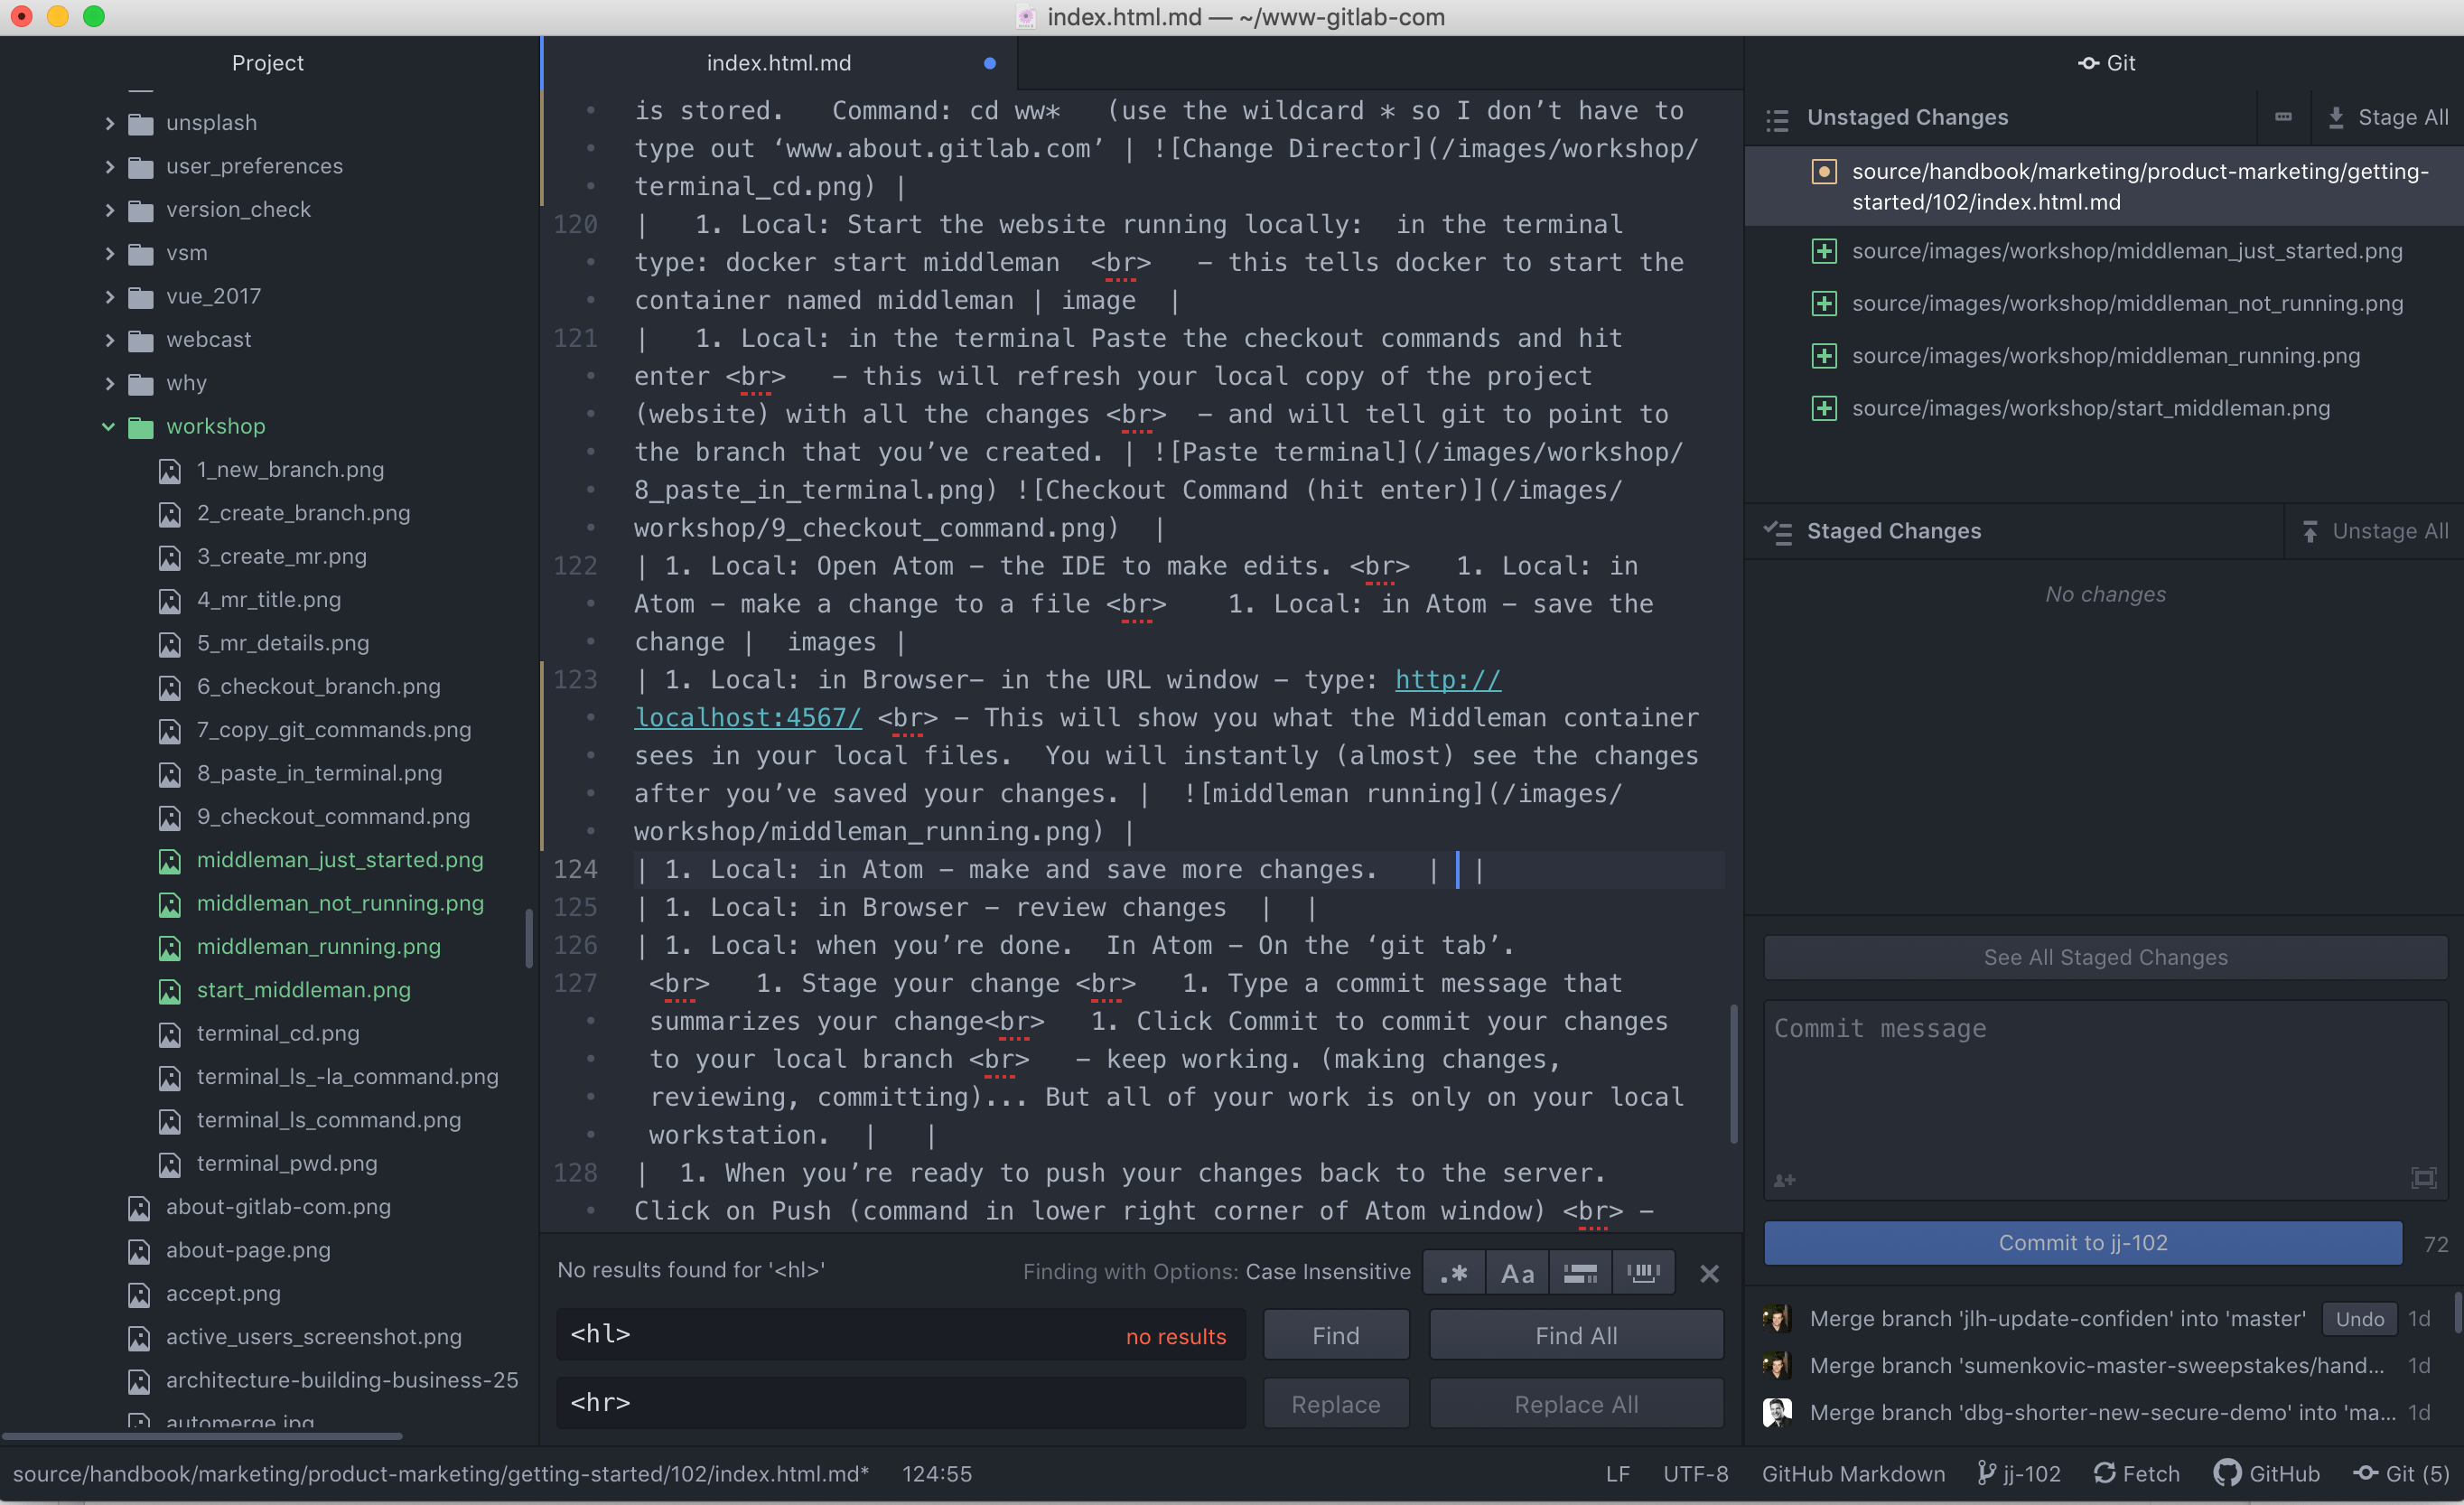
Task: Focus the Commit message text box
Action: pyautogui.click(x=2105, y=1100)
